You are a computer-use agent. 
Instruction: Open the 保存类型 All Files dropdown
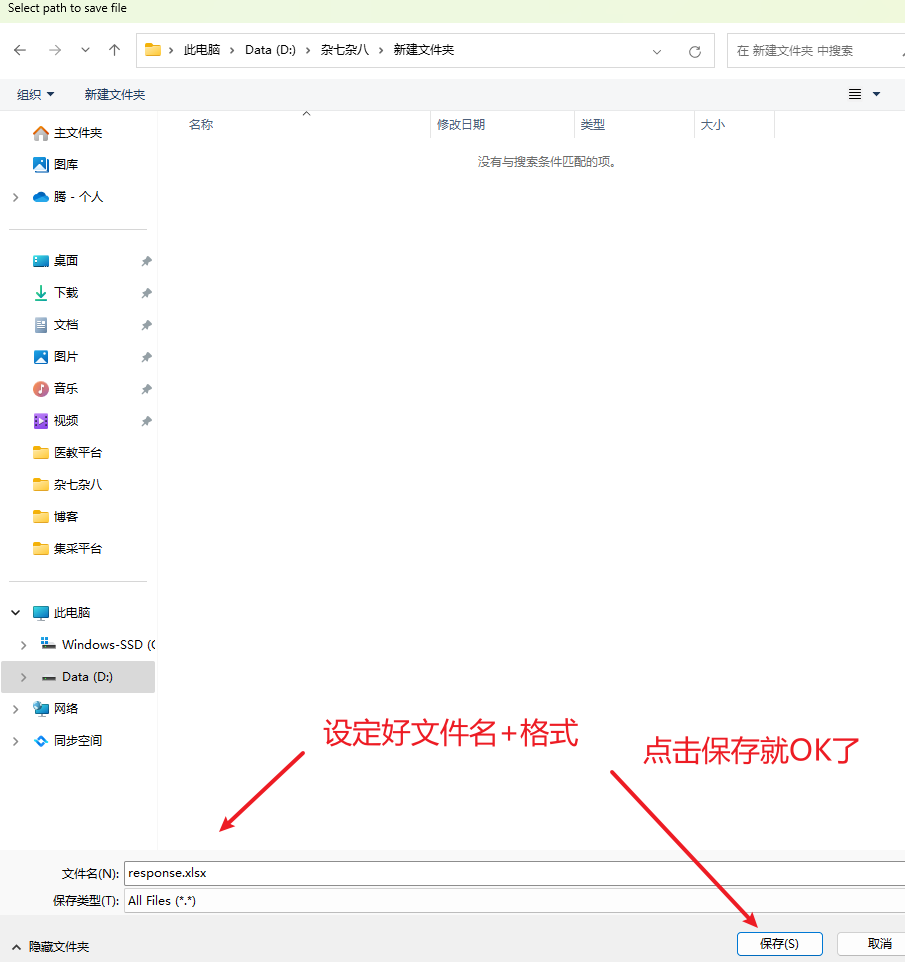(514, 901)
